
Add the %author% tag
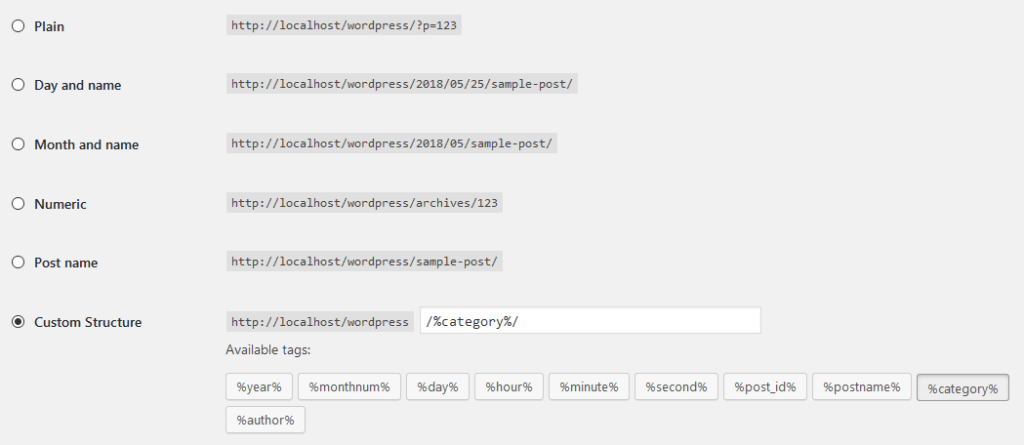coord(265,420)
